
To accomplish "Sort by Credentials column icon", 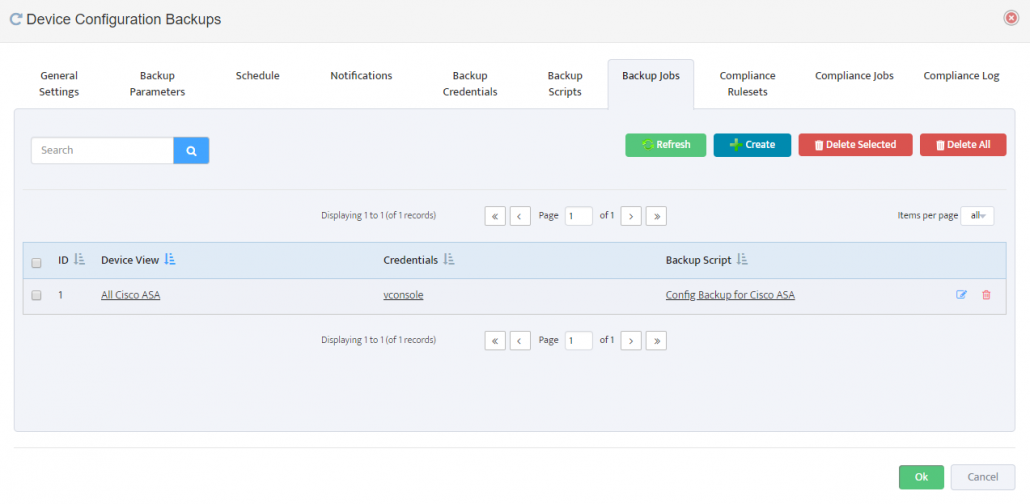I will [x=449, y=260].
